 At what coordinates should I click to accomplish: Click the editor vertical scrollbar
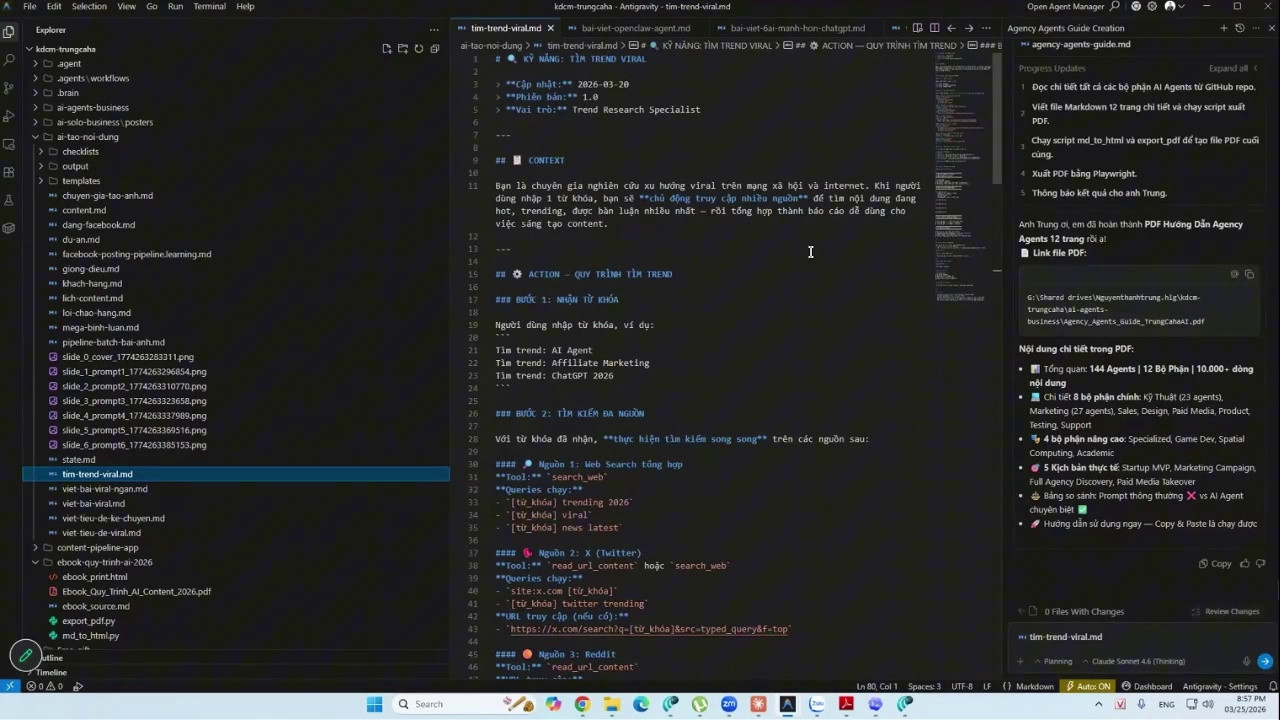pos(997,118)
